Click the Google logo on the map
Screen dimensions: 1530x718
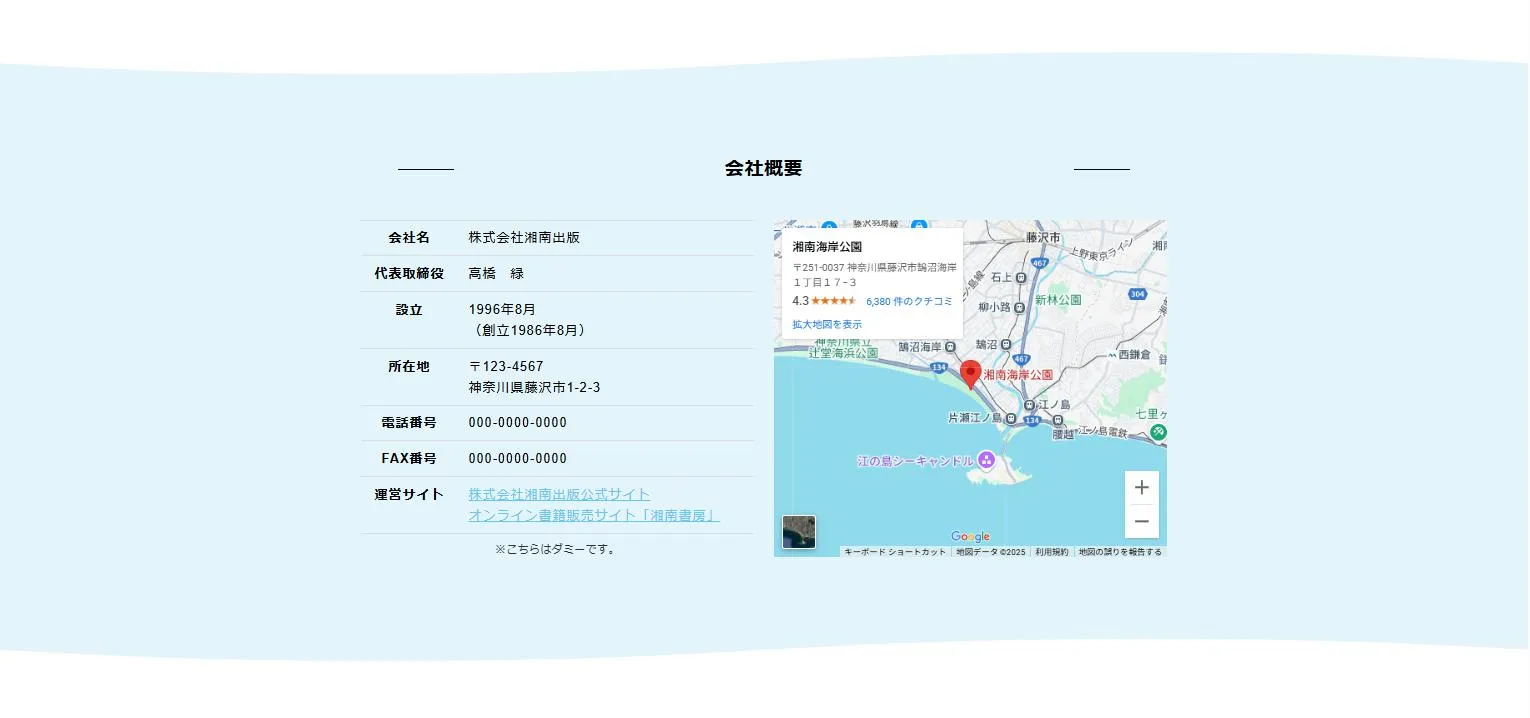tap(970, 537)
